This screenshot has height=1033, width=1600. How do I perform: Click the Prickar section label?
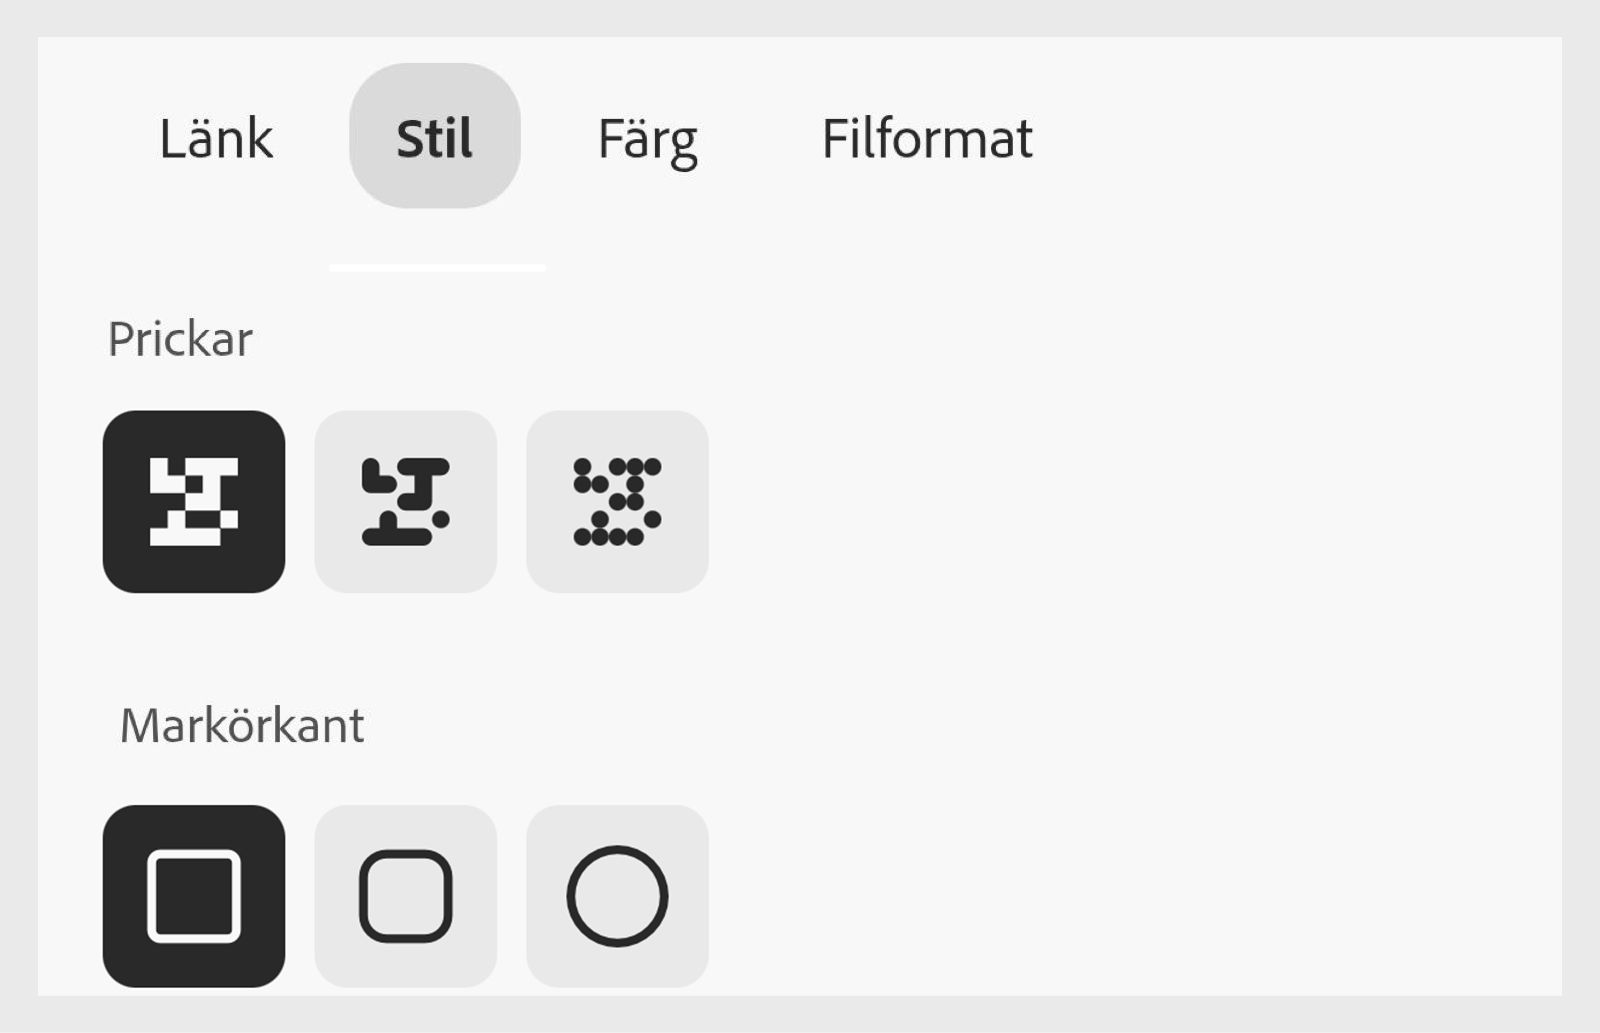pyautogui.click(x=182, y=337)
